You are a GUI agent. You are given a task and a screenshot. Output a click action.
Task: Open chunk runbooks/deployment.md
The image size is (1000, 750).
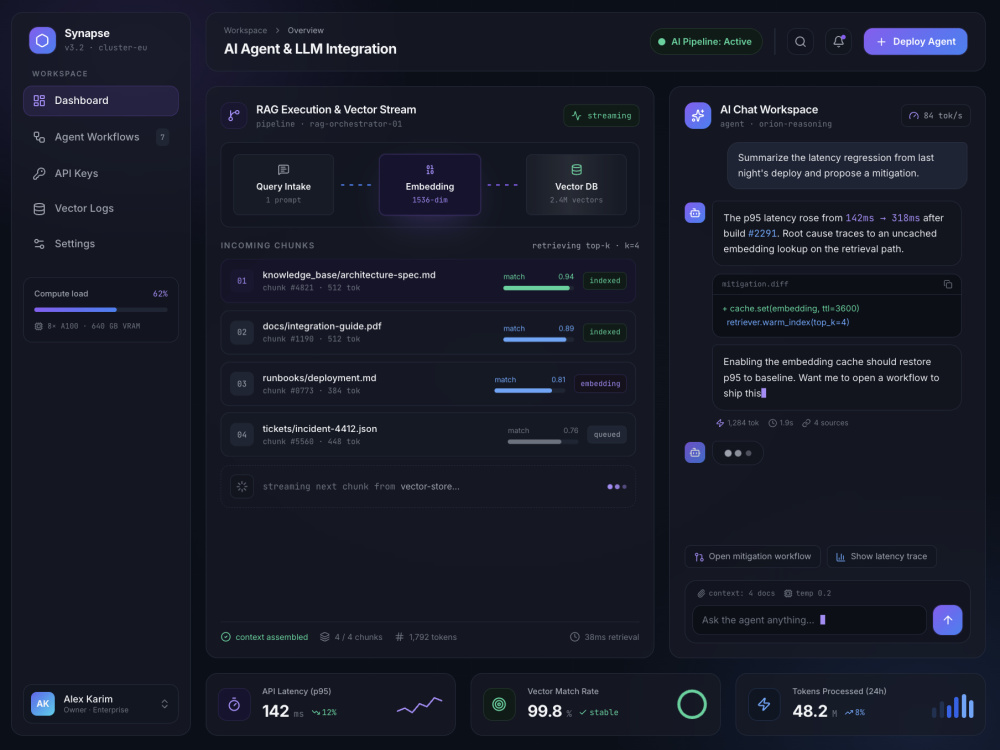428,383
